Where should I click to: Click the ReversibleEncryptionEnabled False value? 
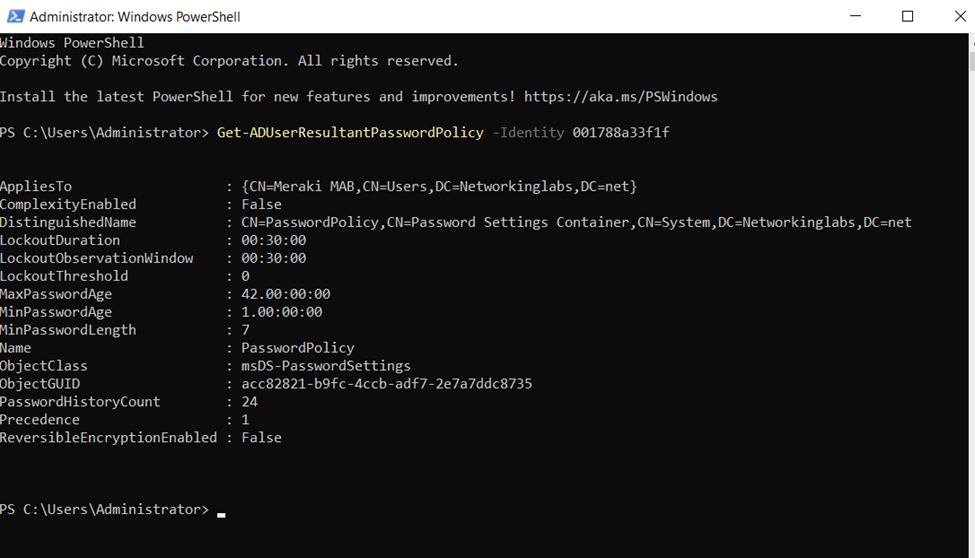261,437
